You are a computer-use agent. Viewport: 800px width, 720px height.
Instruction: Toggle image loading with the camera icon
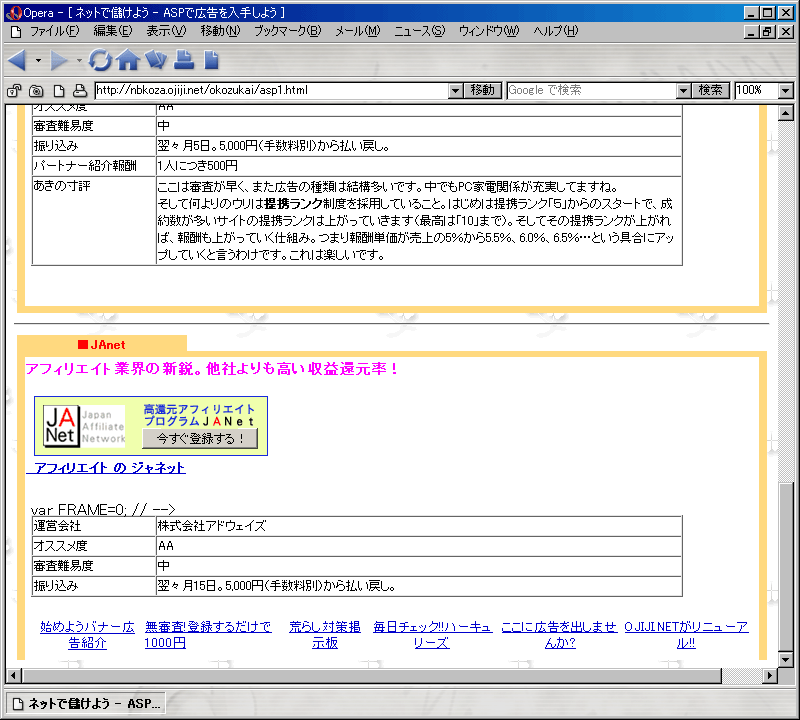coord(36,91)
